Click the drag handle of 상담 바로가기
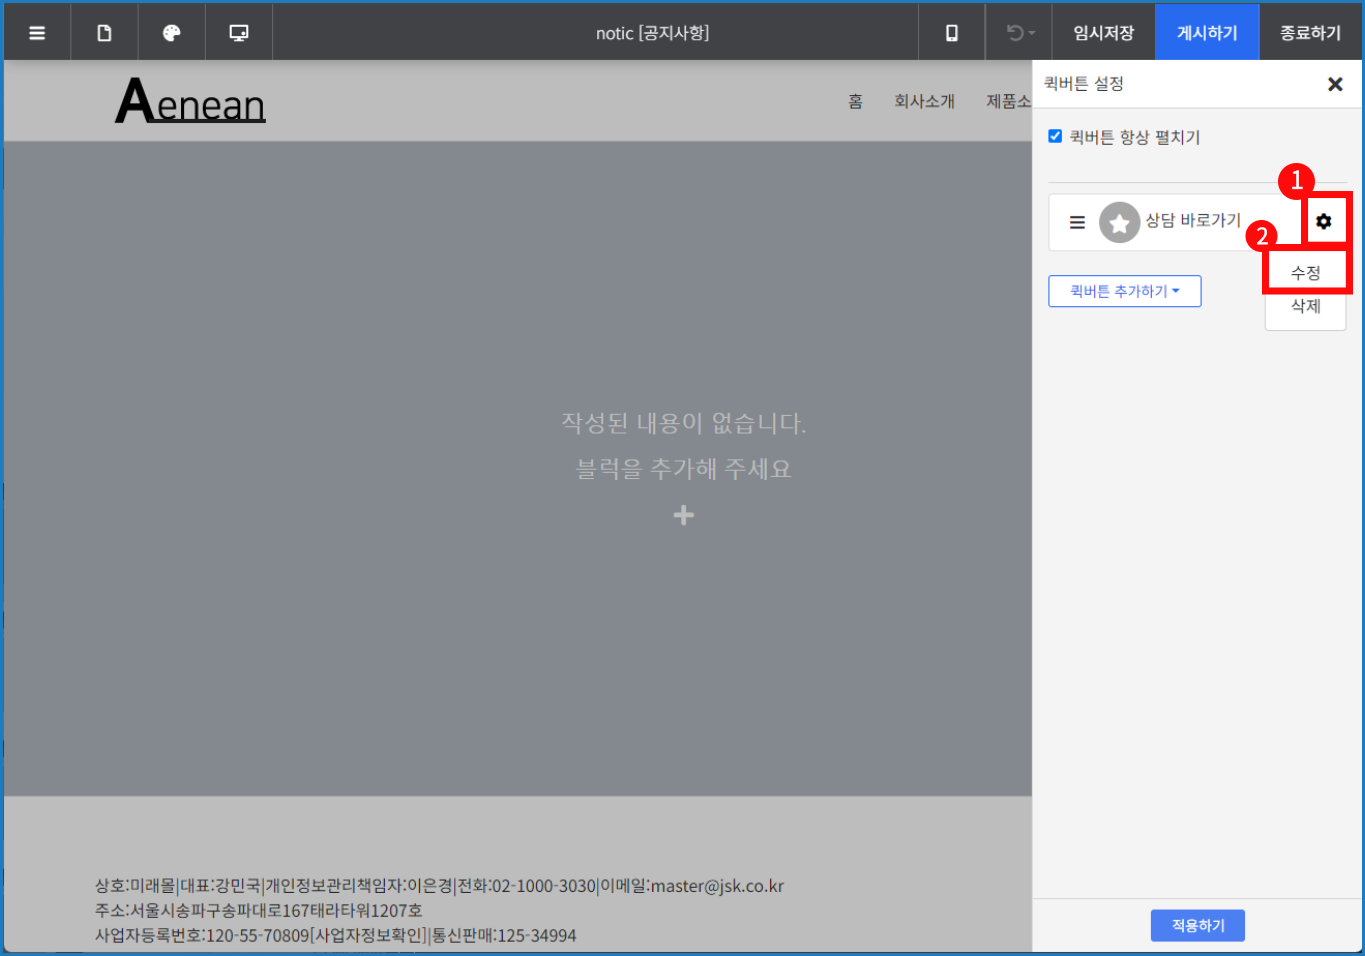Image resolution: width=1365 pixels, height=956 pixels. click(x=1077, y=222)
